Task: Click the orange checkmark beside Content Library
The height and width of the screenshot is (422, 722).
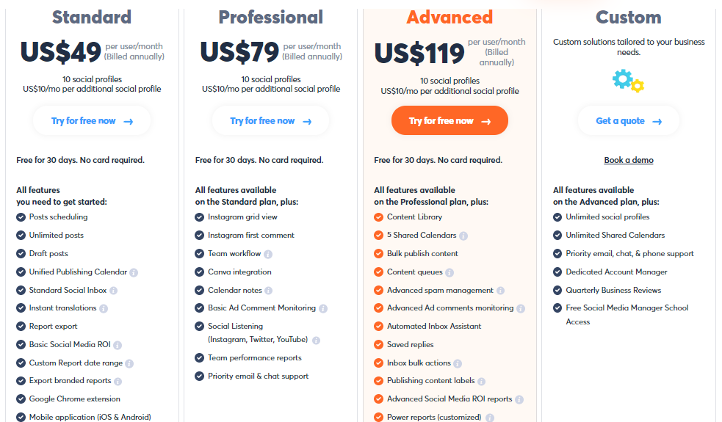Action: [378, 217]
